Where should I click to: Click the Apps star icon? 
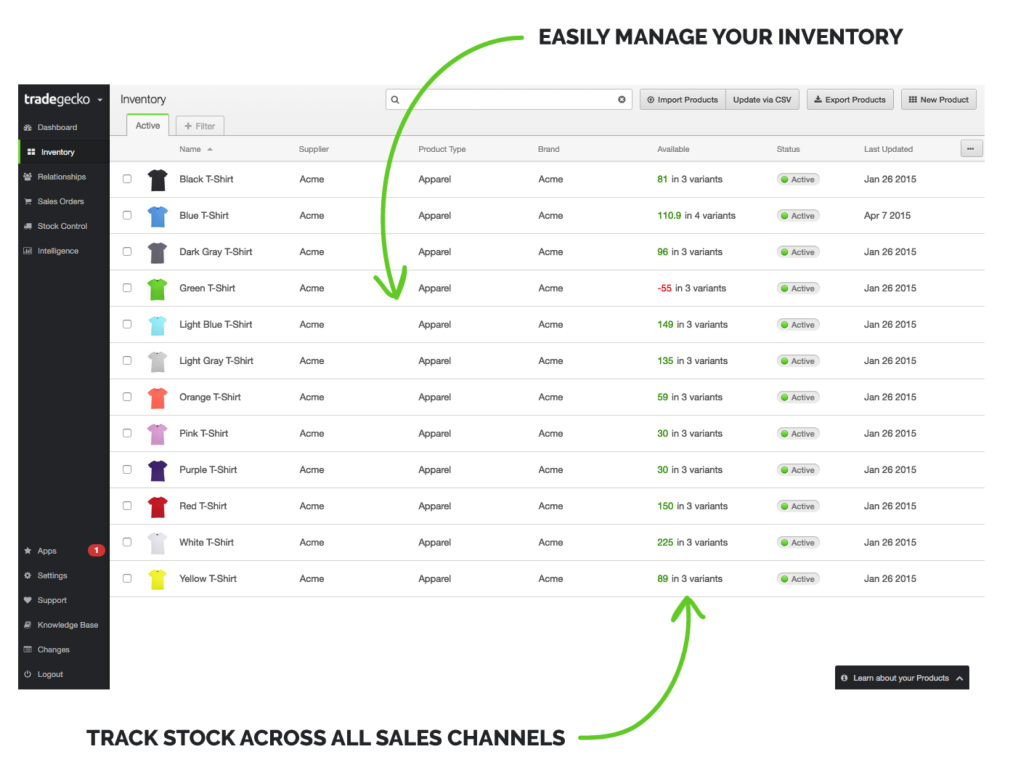coord(28,551)
